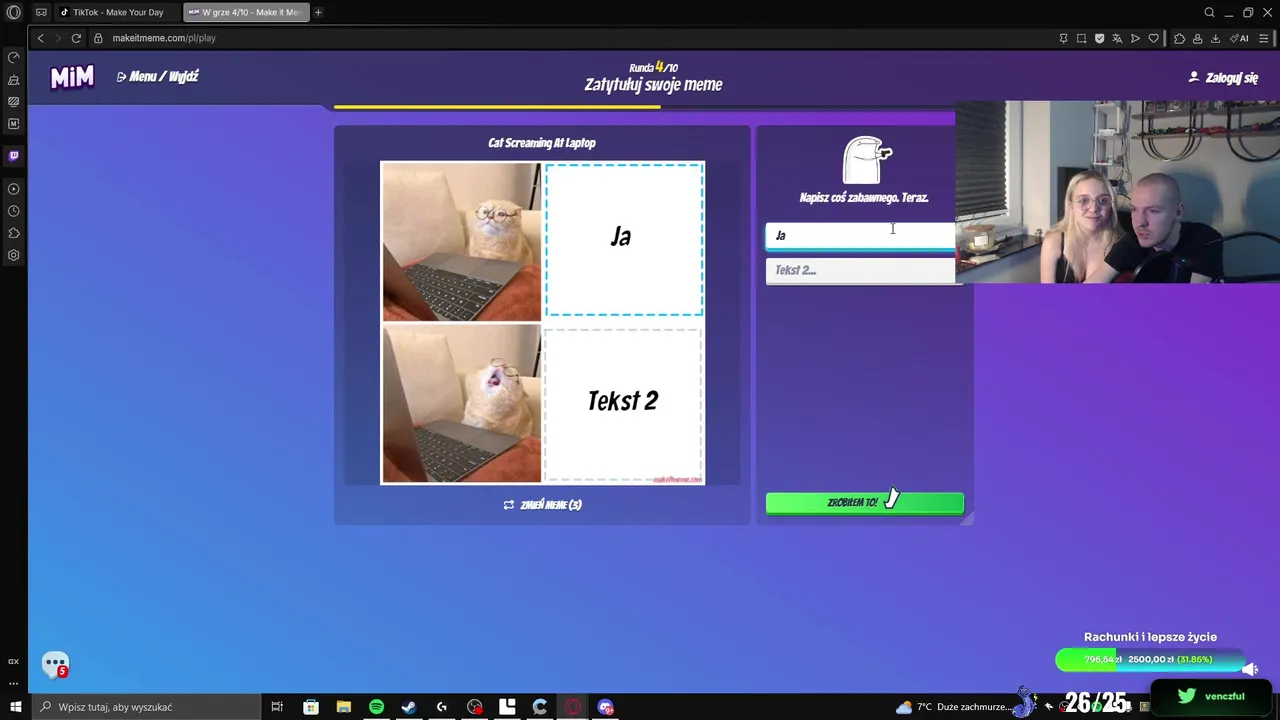Open Task View on taskbar

277,707
